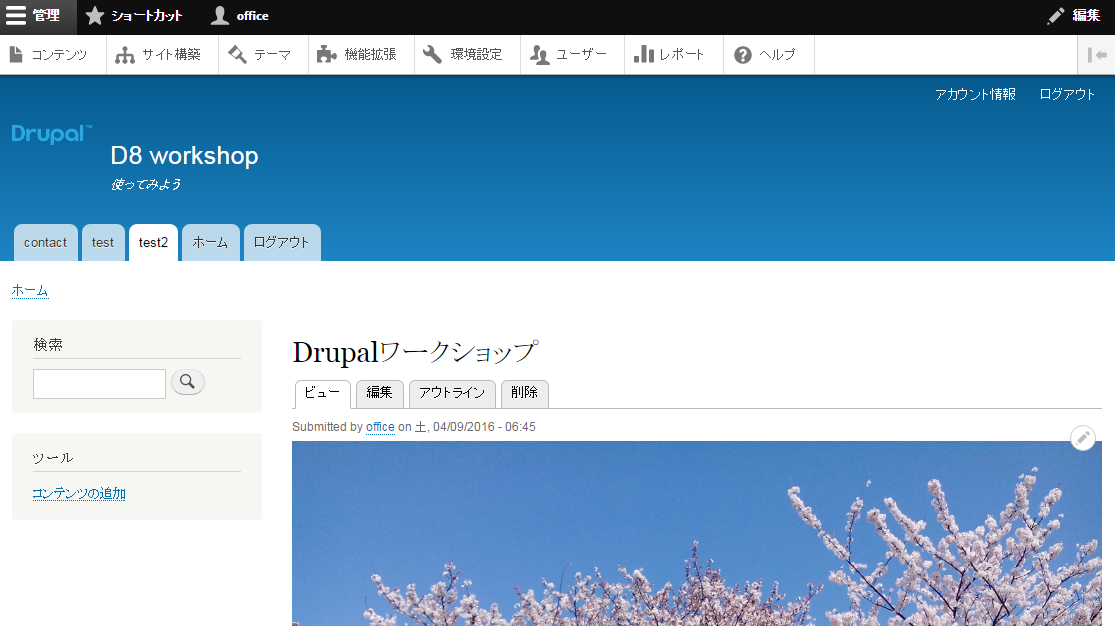This screenshot has width=1115, height=626.
Task: Click the D8 workshop site title
Action: coord(184,156)
